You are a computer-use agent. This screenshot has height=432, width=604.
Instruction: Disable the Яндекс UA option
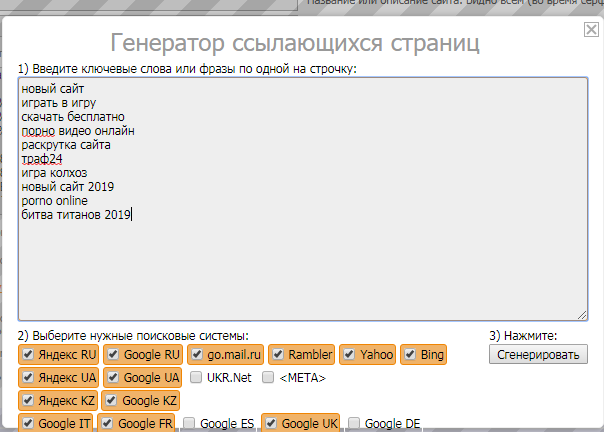28,378
